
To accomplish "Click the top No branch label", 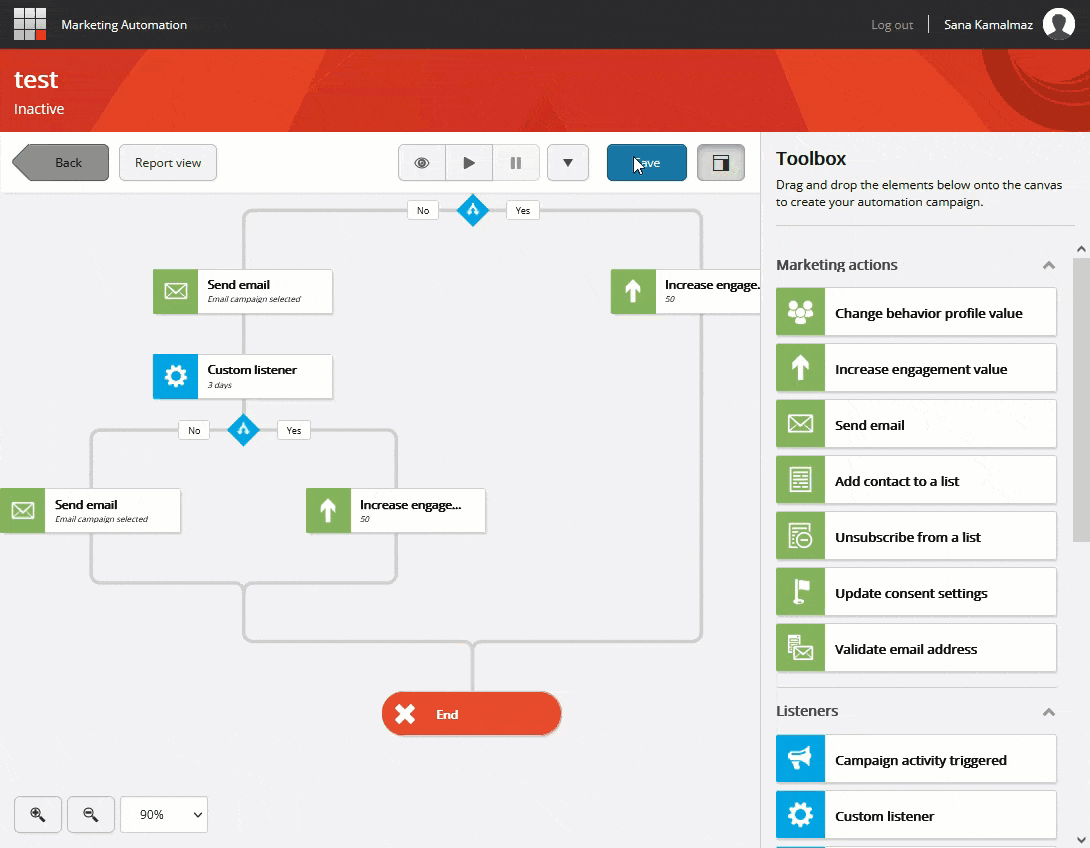I will (423, 211).
